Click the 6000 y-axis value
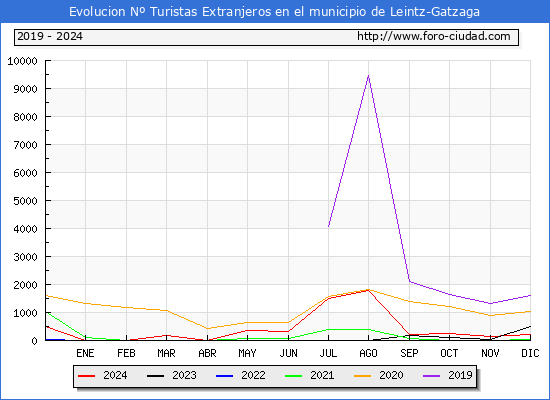Viewport: 550px width, 400px height. pyautogui.click(x=25, y=173)
